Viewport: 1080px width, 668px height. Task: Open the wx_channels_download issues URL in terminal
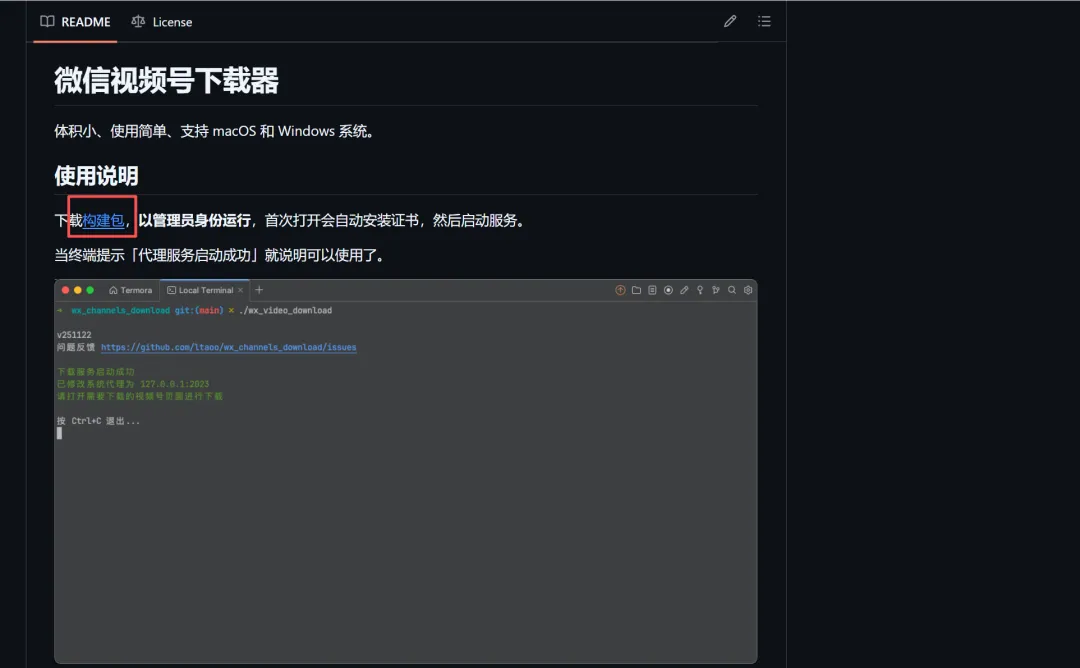(x=229, y=347)
